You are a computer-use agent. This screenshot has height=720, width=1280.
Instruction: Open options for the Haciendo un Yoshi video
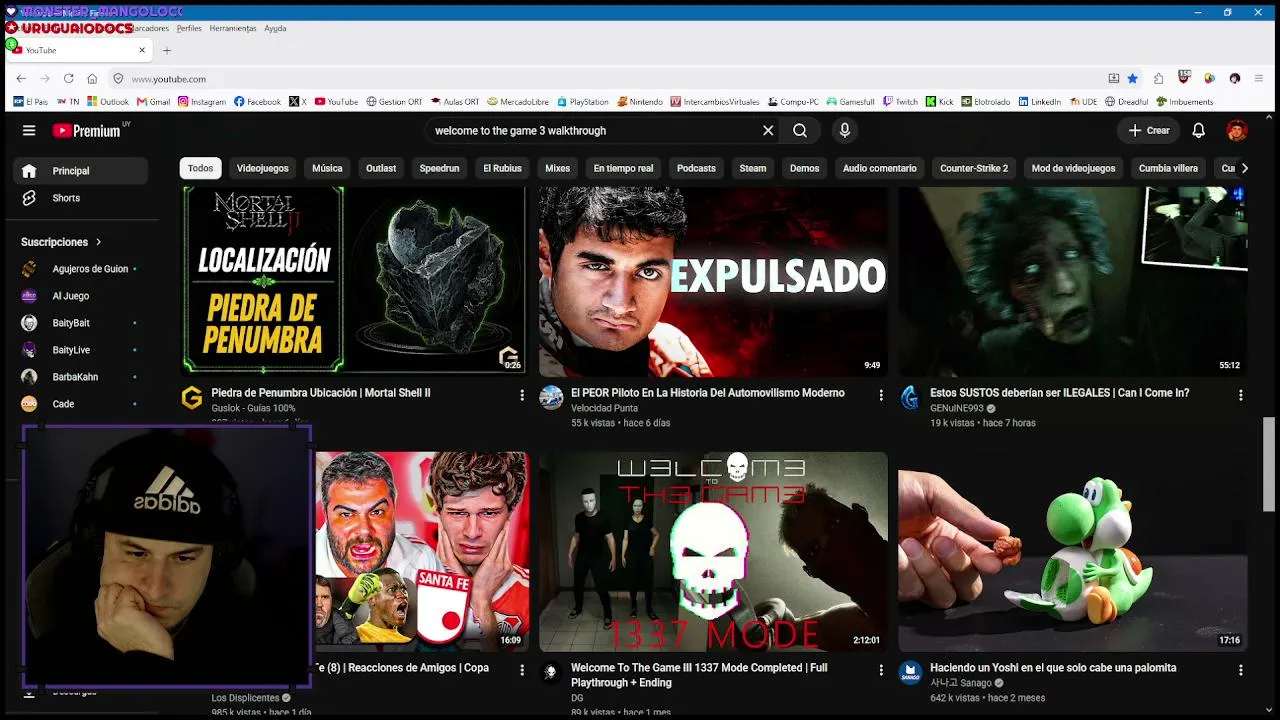coord(1241,670)
